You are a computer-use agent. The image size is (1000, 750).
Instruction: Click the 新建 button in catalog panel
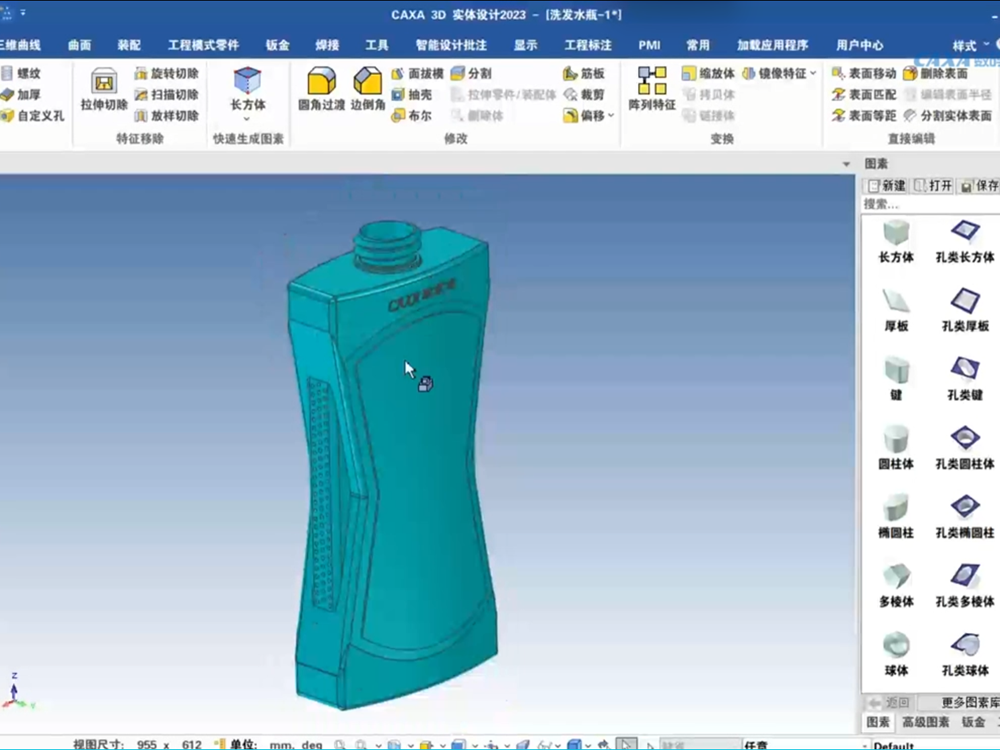pos(887,186)
